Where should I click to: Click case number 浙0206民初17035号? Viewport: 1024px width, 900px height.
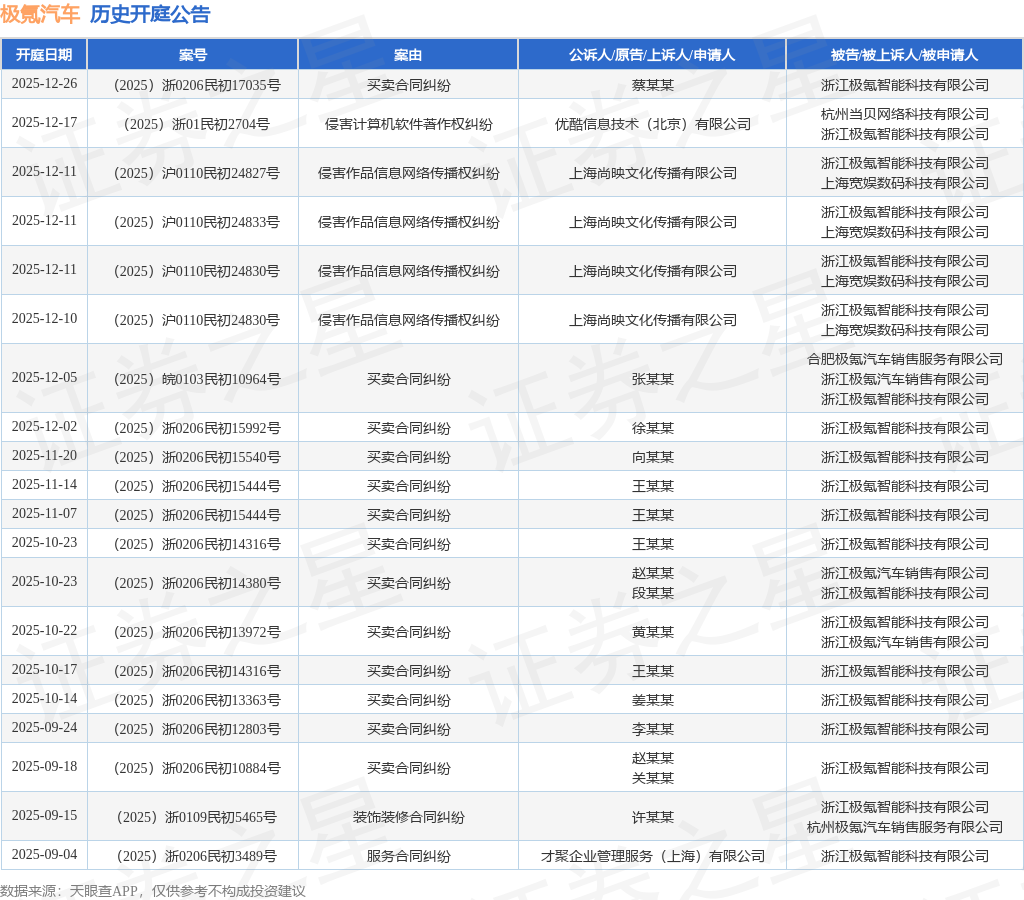tap(197, 85)
